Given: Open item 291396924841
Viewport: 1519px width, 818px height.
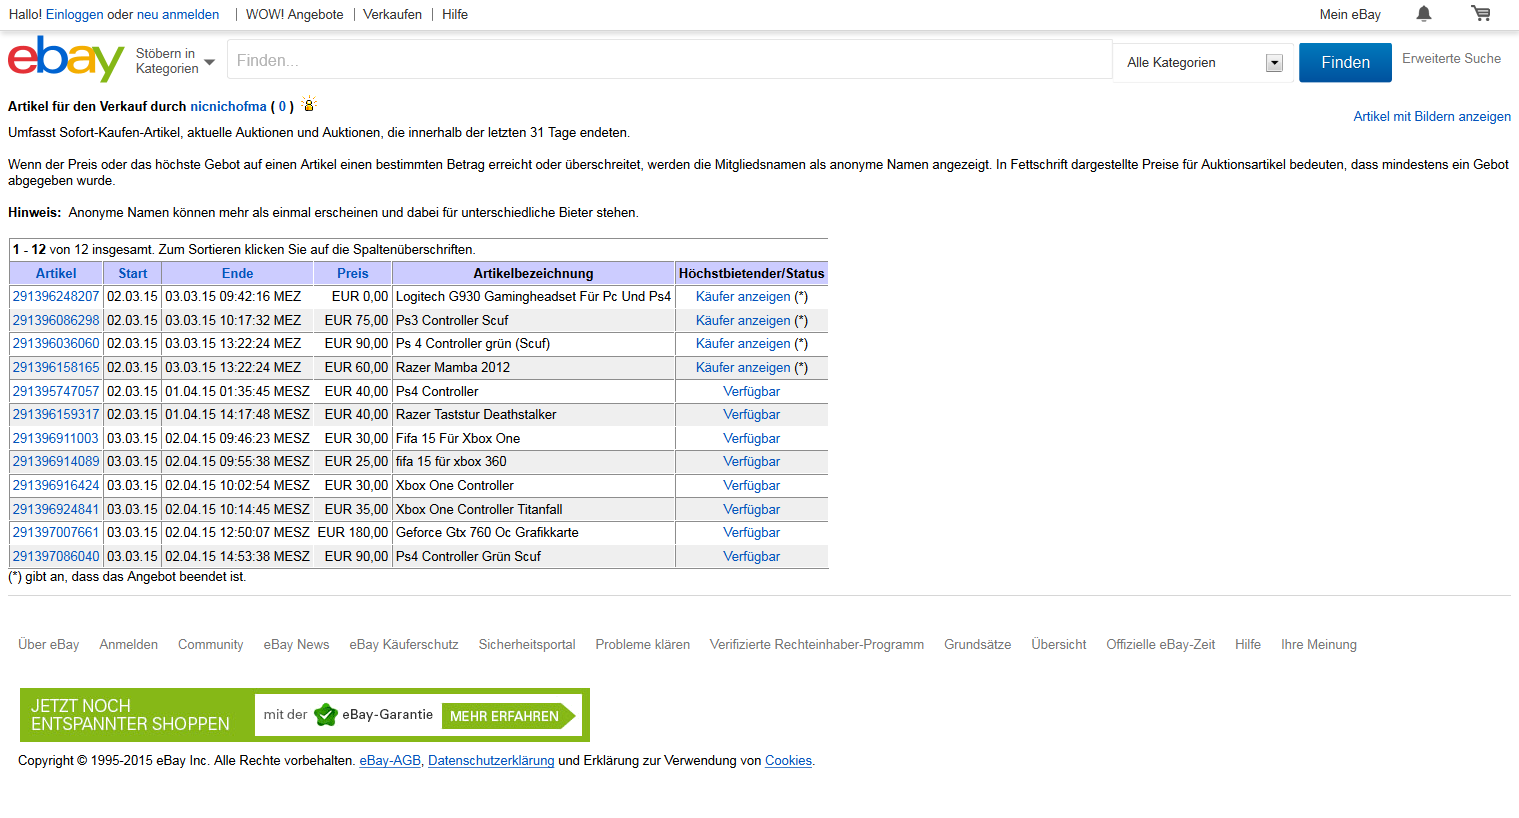Looking at the screenshot, I should 56,509.
